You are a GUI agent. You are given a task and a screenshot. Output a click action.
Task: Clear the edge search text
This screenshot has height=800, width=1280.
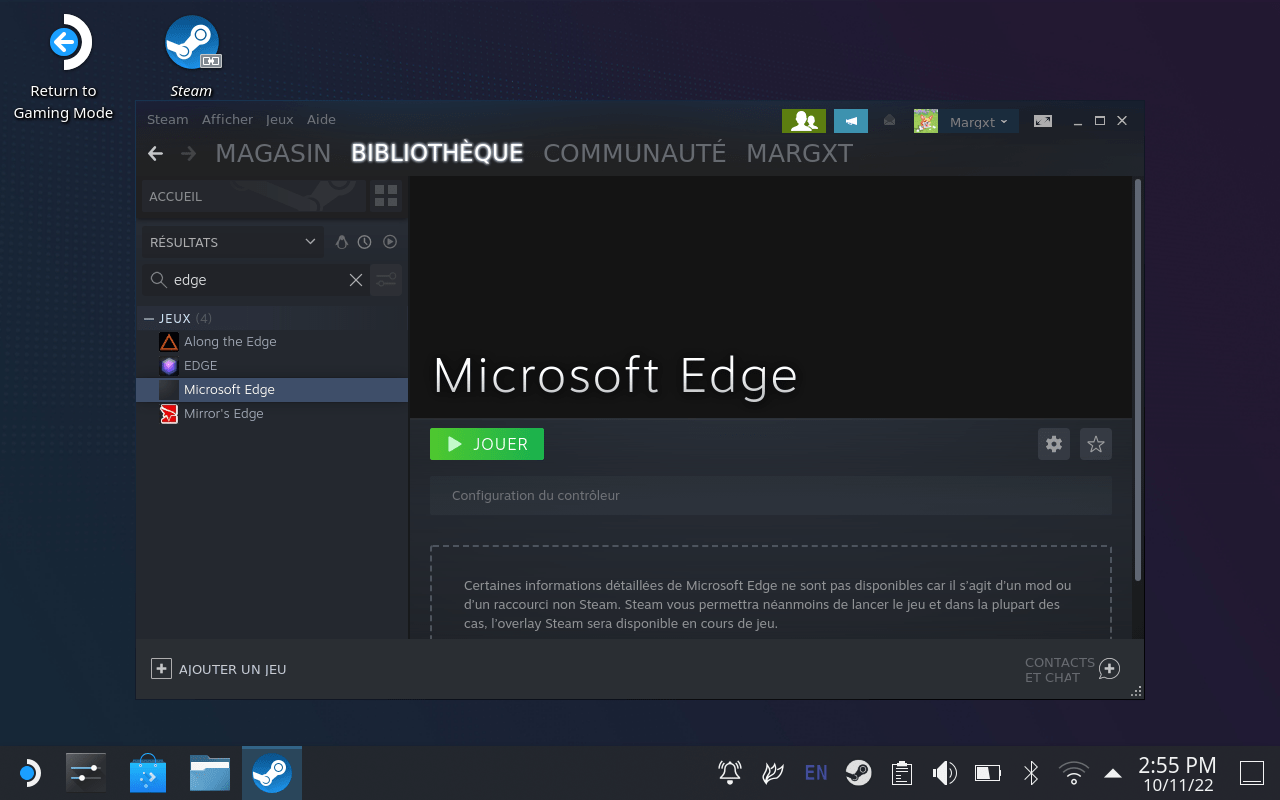coord(355,280)
